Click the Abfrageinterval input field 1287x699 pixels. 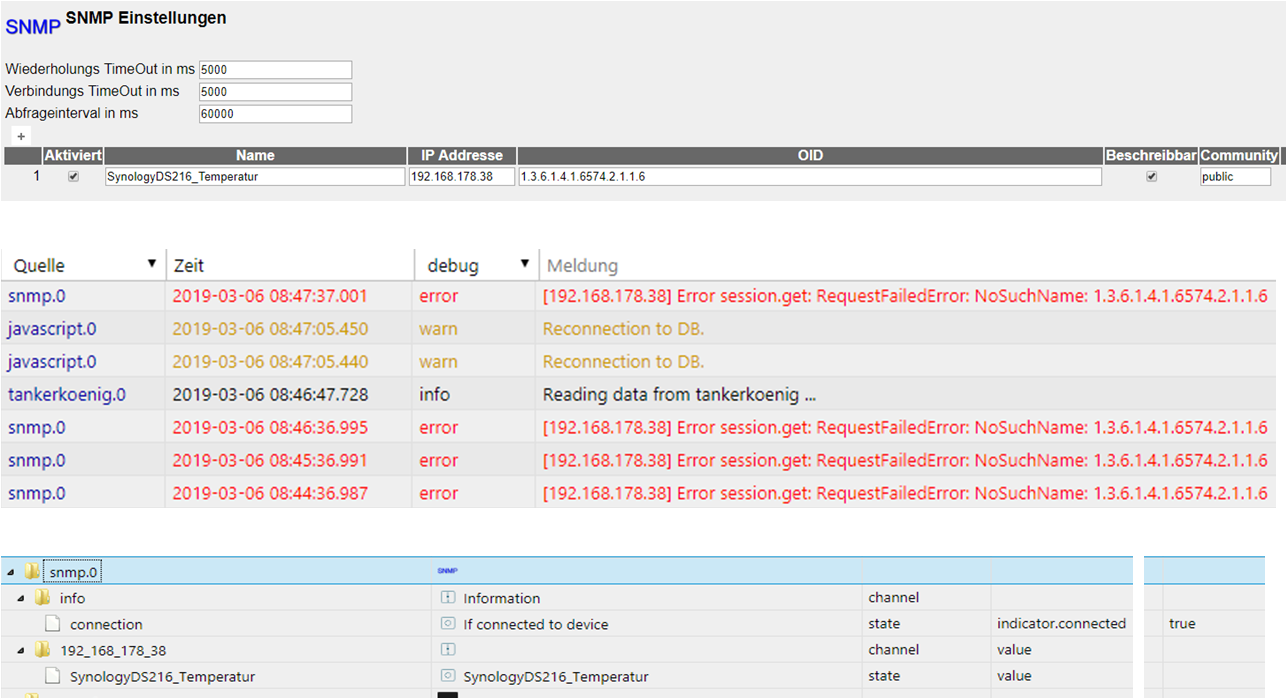pos(276,114)
